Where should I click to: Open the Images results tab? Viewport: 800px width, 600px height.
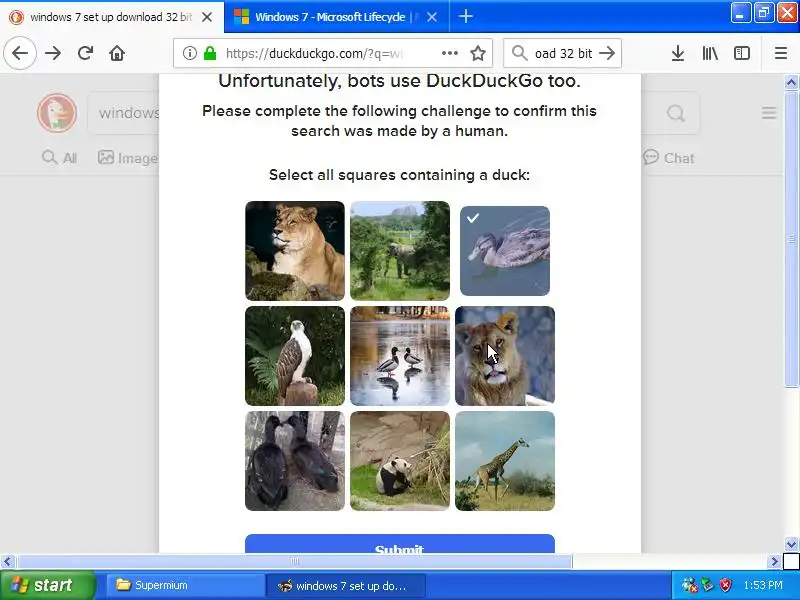[x=128, y=158]
